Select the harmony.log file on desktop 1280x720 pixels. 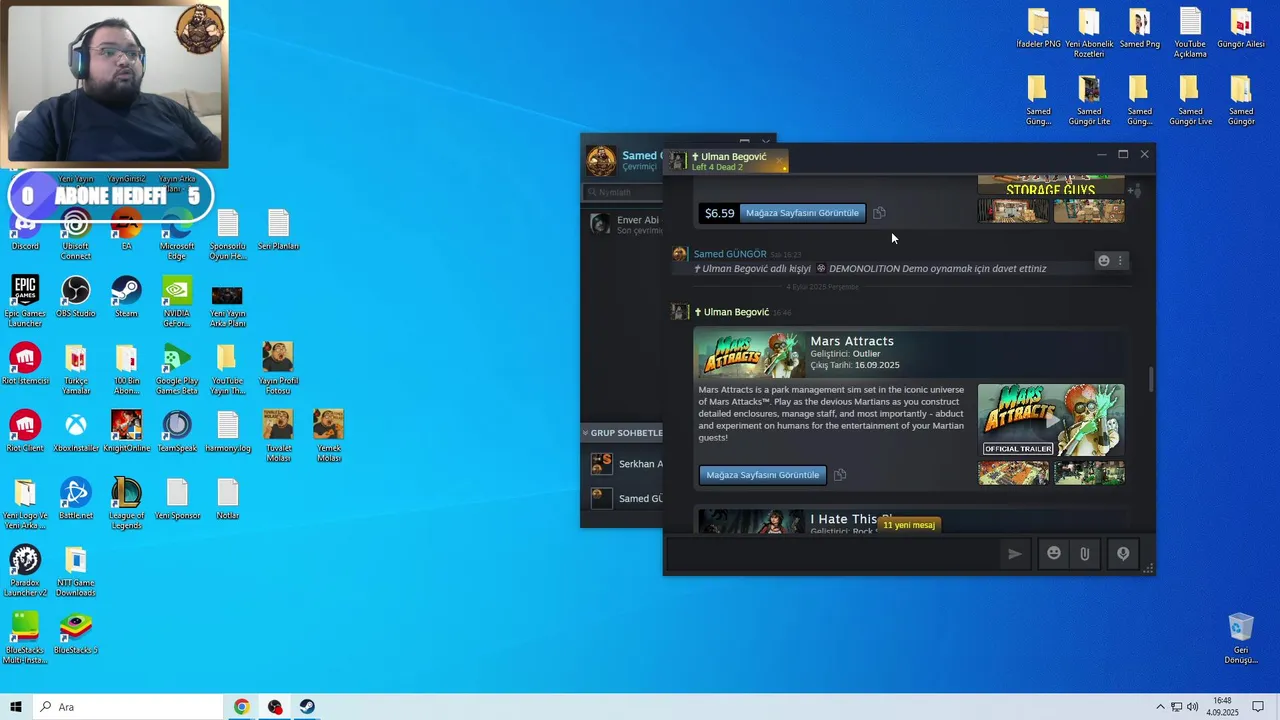click(227, 432)
